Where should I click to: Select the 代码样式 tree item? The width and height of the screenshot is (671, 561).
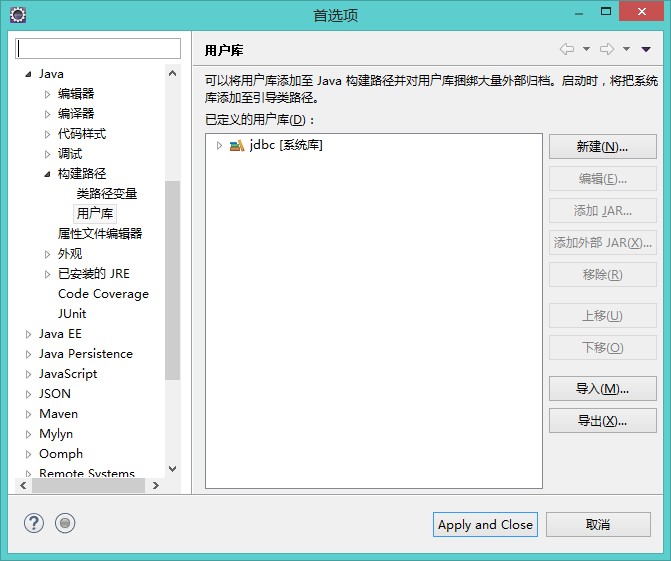[82, 134]
